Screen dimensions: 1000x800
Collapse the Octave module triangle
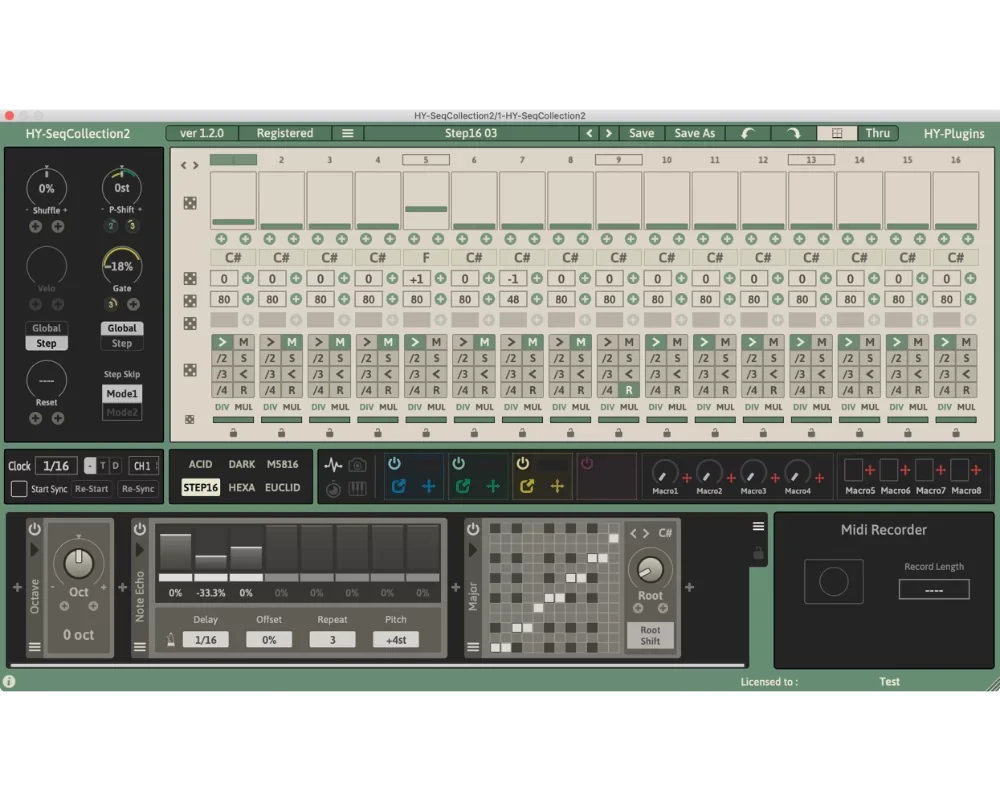[x=34, y=550]
